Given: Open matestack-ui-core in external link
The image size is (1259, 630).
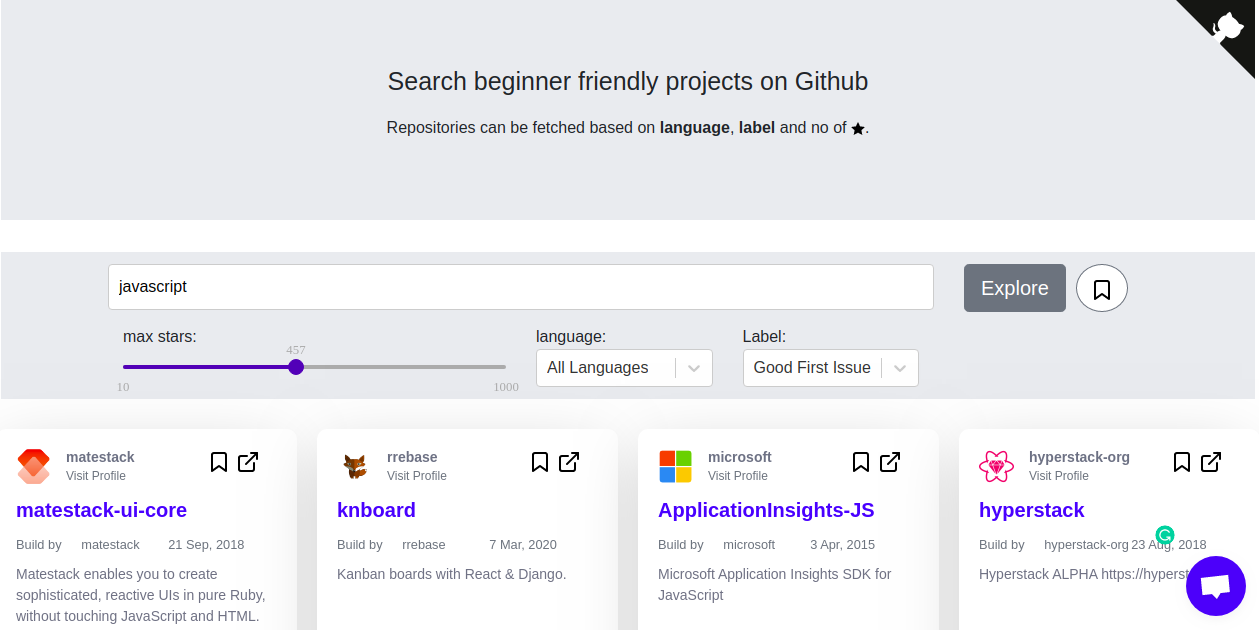Looking at the screenshot, I should point(248,462).
